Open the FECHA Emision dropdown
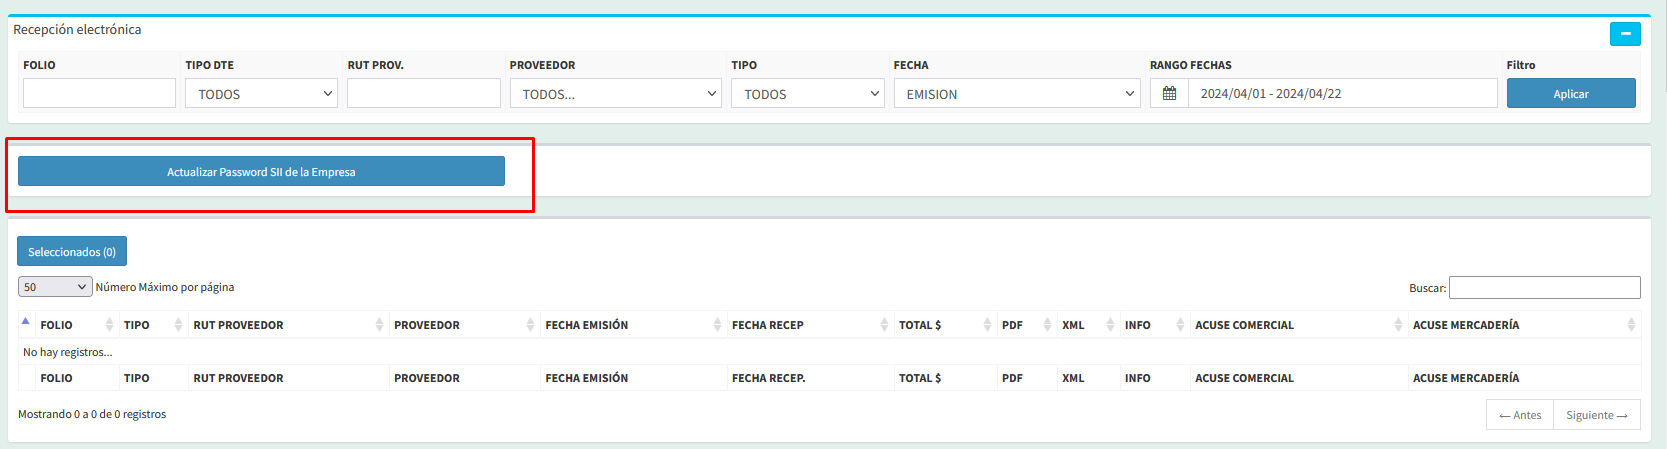The image size is (1667, 449). tap(1016, 94)
